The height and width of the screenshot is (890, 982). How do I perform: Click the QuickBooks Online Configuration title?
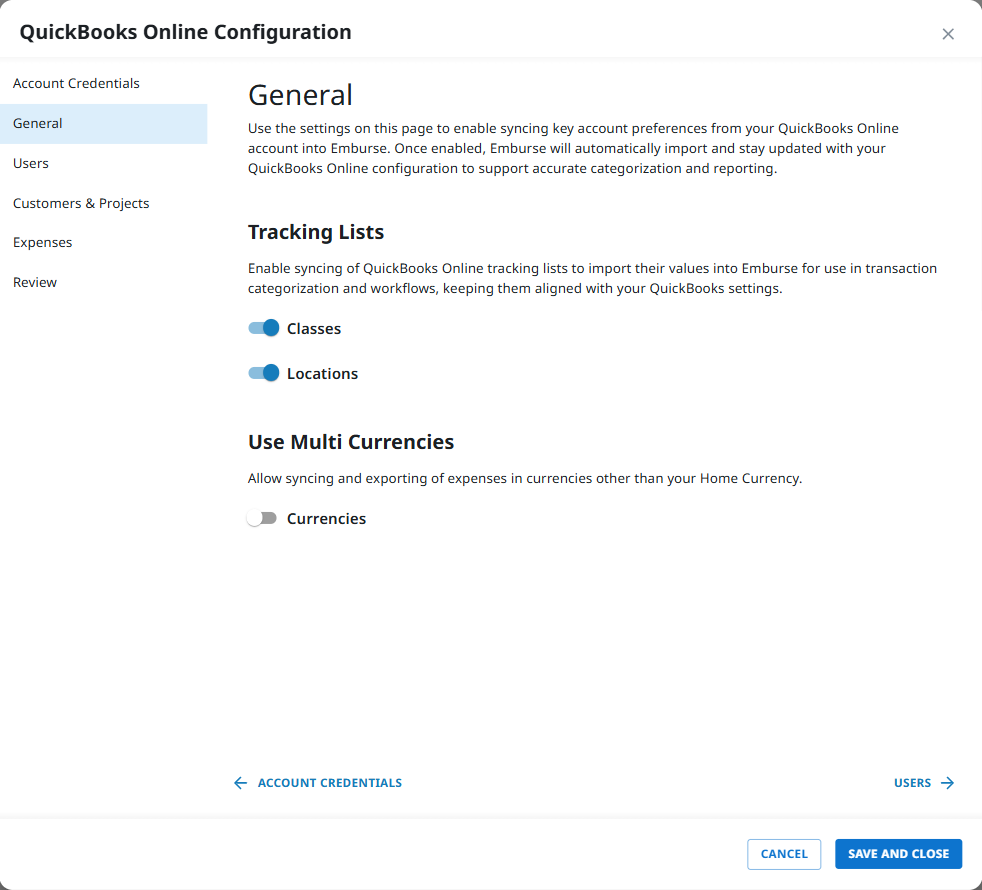[185, 32]
